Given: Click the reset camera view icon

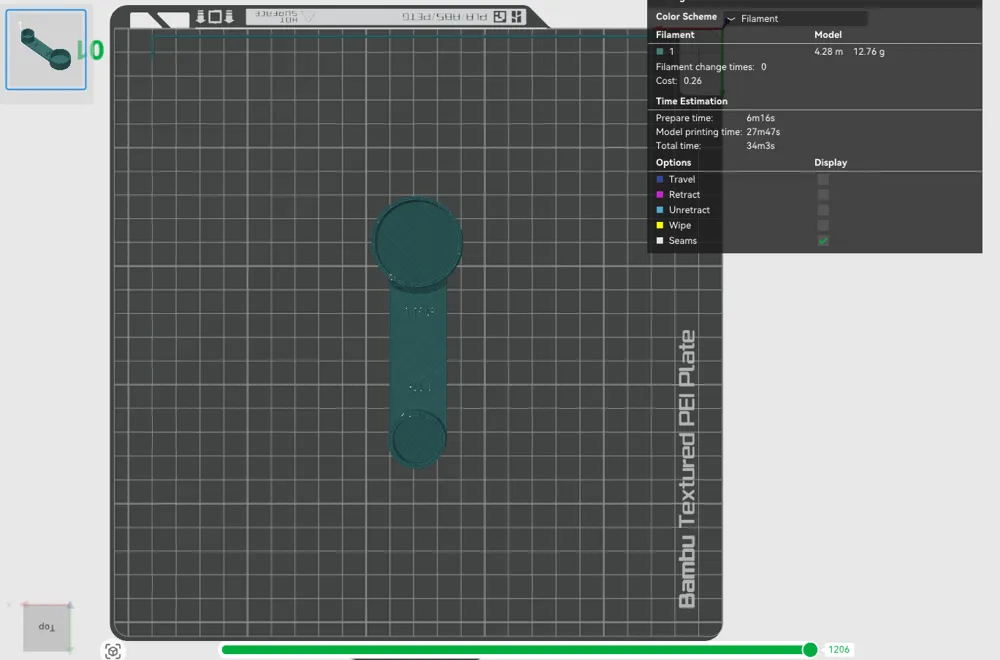Looking at the screenshot, I should point(113,651).
